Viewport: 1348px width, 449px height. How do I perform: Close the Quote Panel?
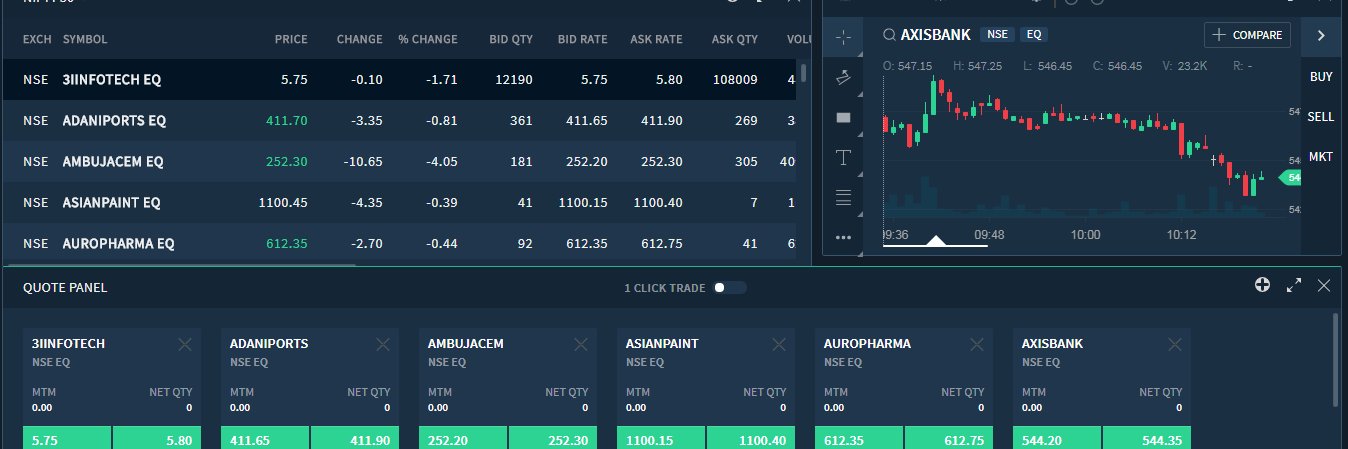pos(1324,285)
